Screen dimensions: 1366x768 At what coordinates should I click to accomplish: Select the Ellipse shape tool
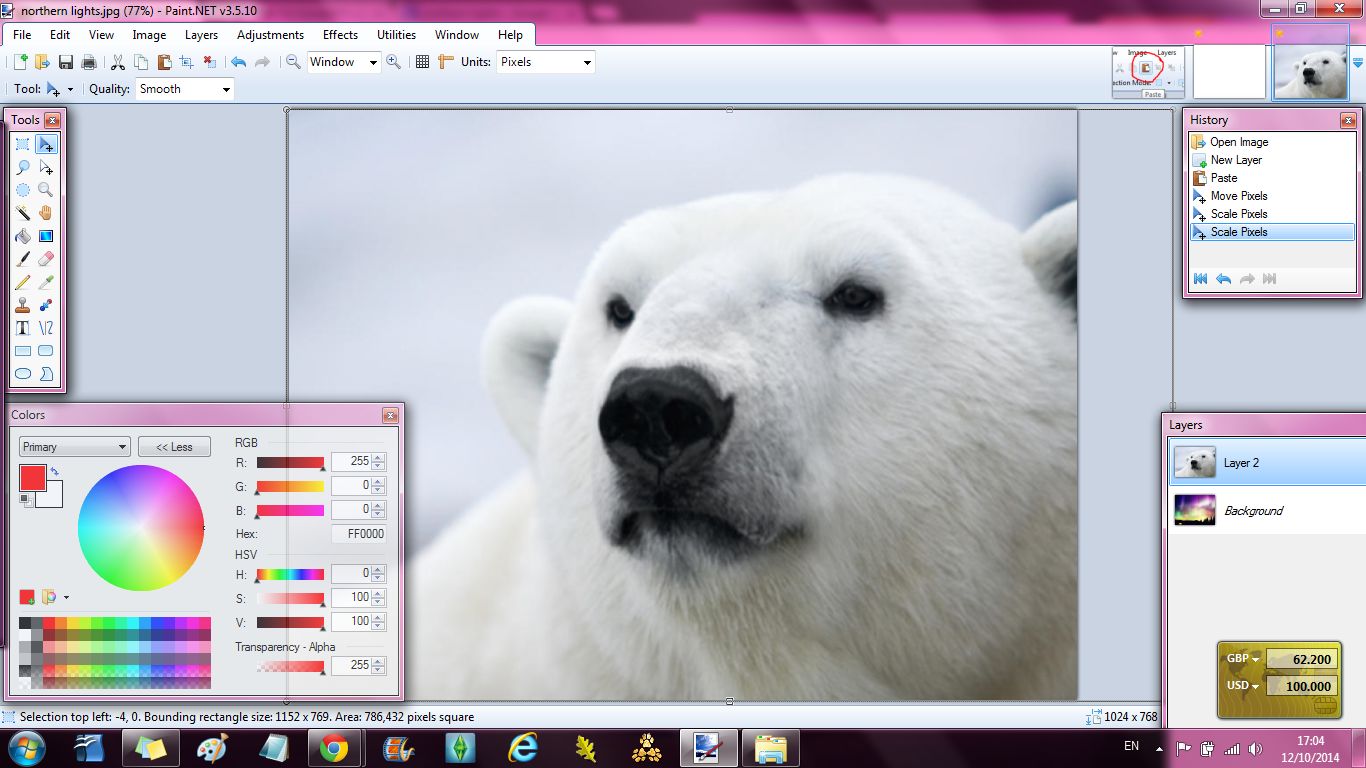tap(22, 374)
